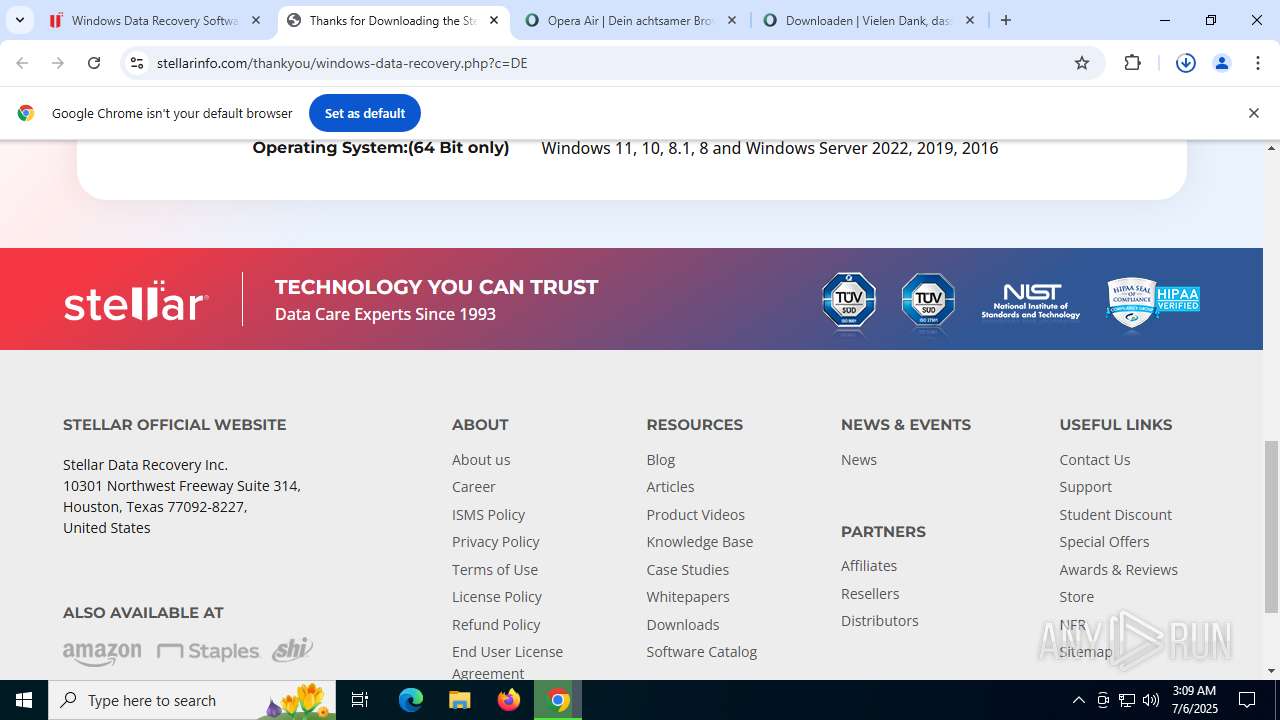Open the Distributors link

click(880, 621)
